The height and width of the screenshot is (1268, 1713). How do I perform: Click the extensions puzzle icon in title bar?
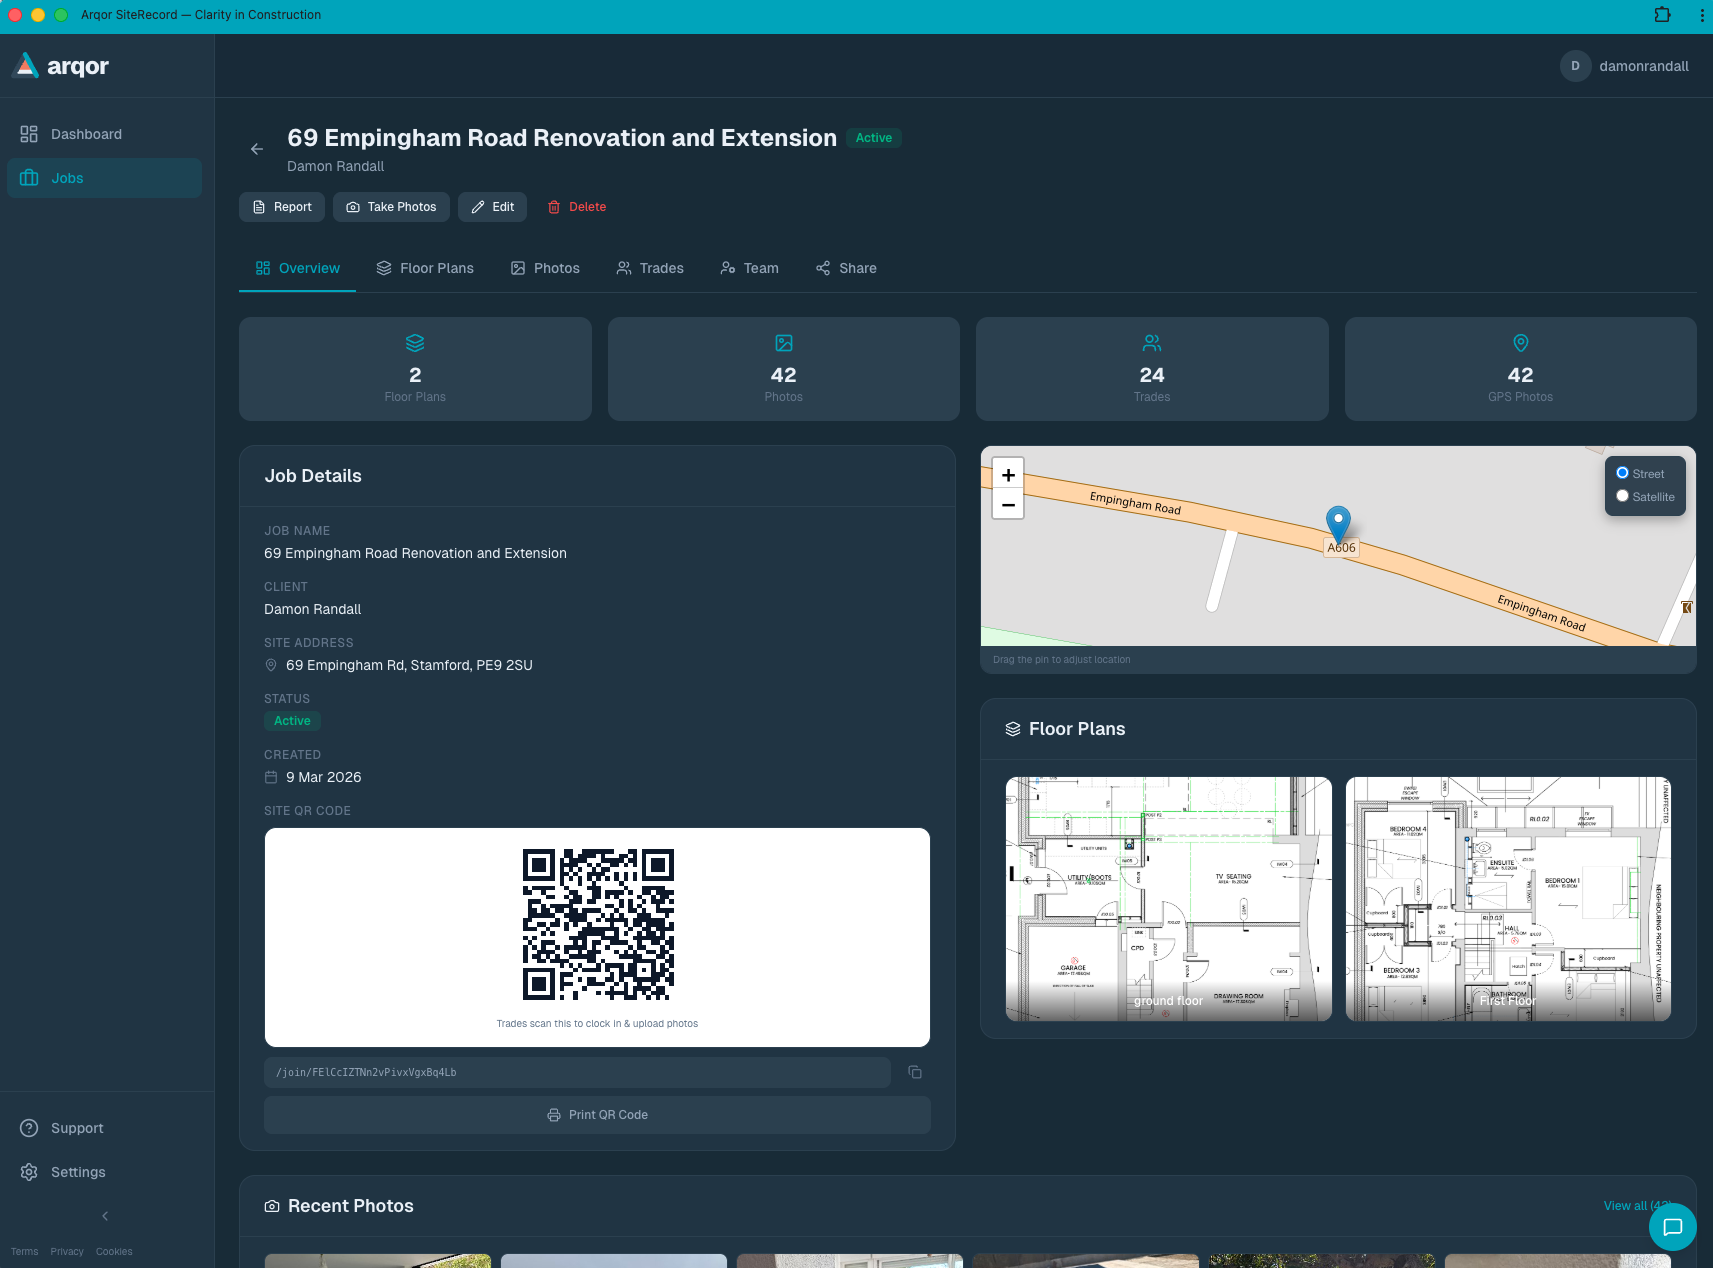(x=1662, y=15)
